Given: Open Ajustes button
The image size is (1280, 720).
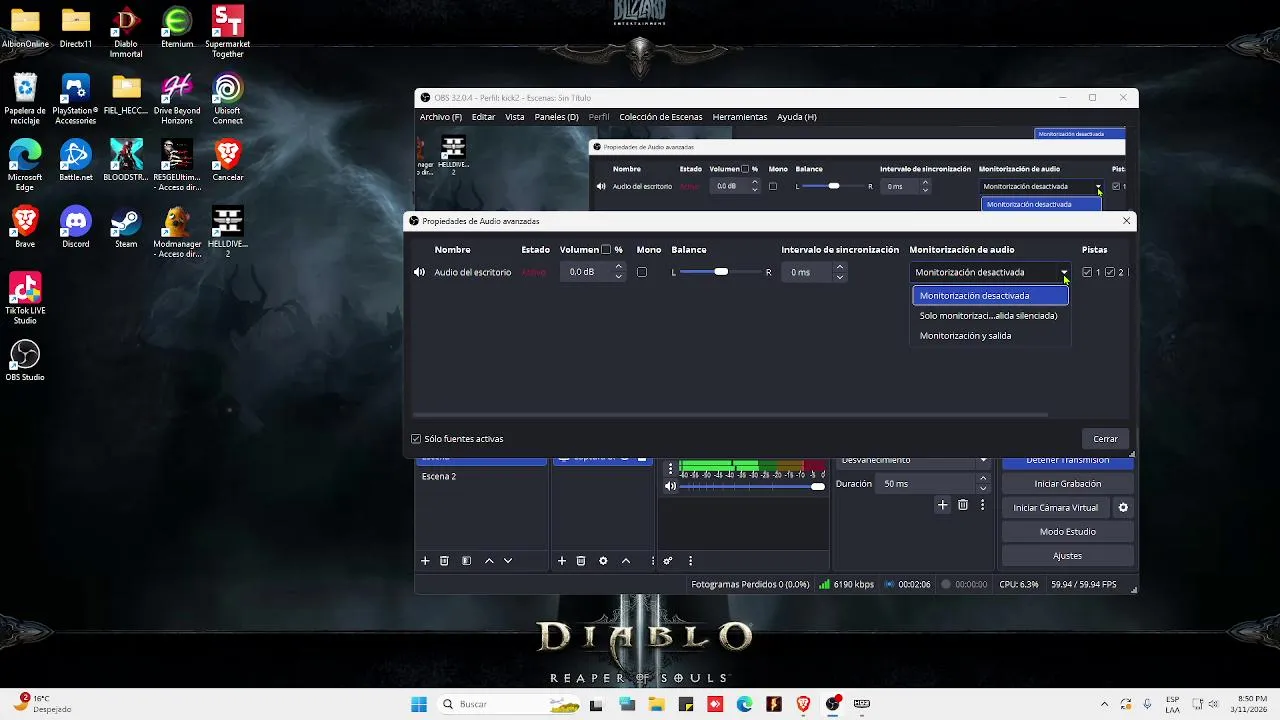Looking at the screenshot, I should point(1067,556).
